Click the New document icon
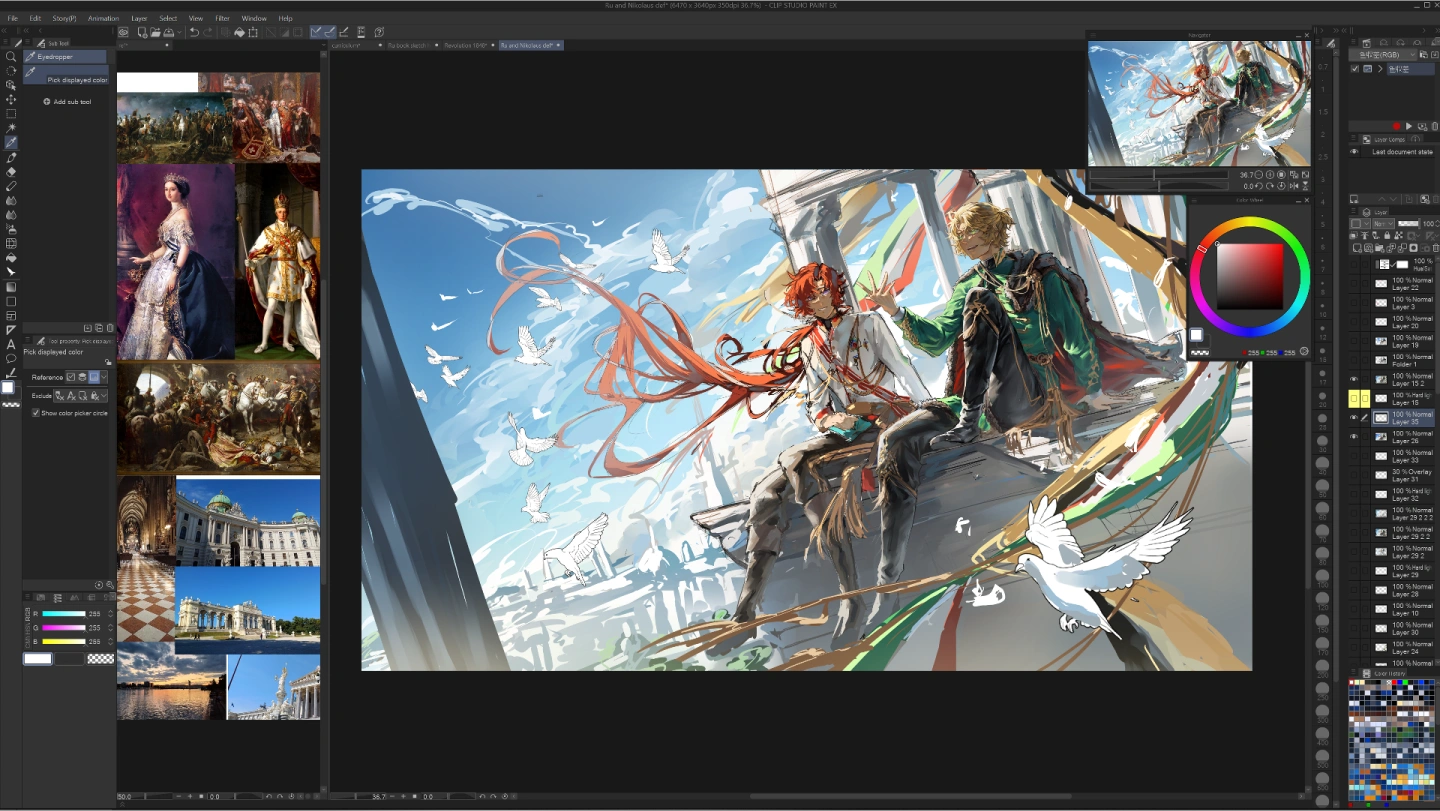The height and width of the screenshot is (811, 1440). point(142,32)
